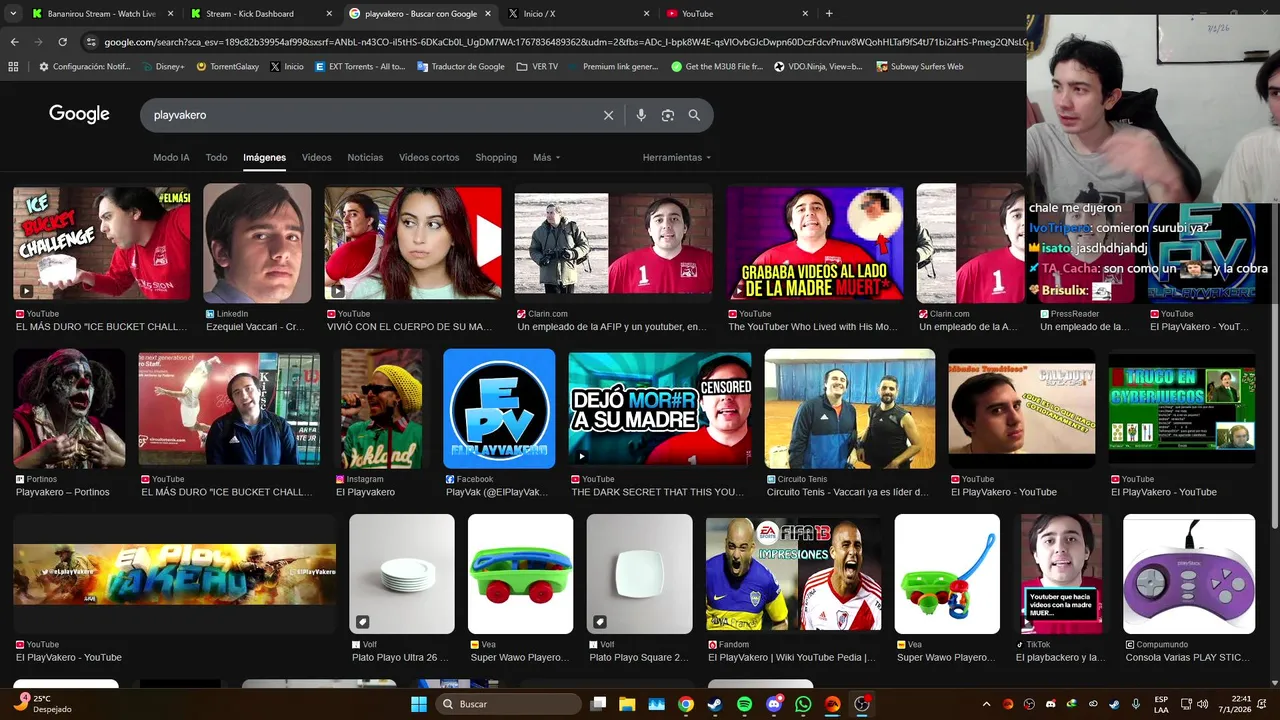Switch to the Modo IA tab

pyautogui.click(x=171, y=157)
